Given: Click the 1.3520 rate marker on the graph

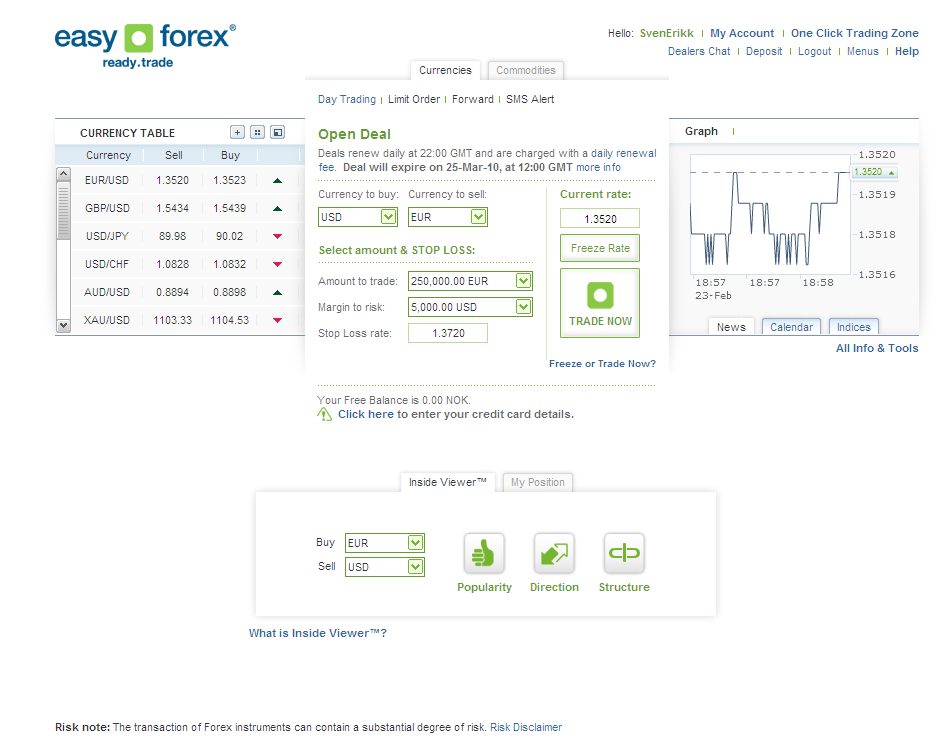Looking at the screenshot, I should point(875,172).
